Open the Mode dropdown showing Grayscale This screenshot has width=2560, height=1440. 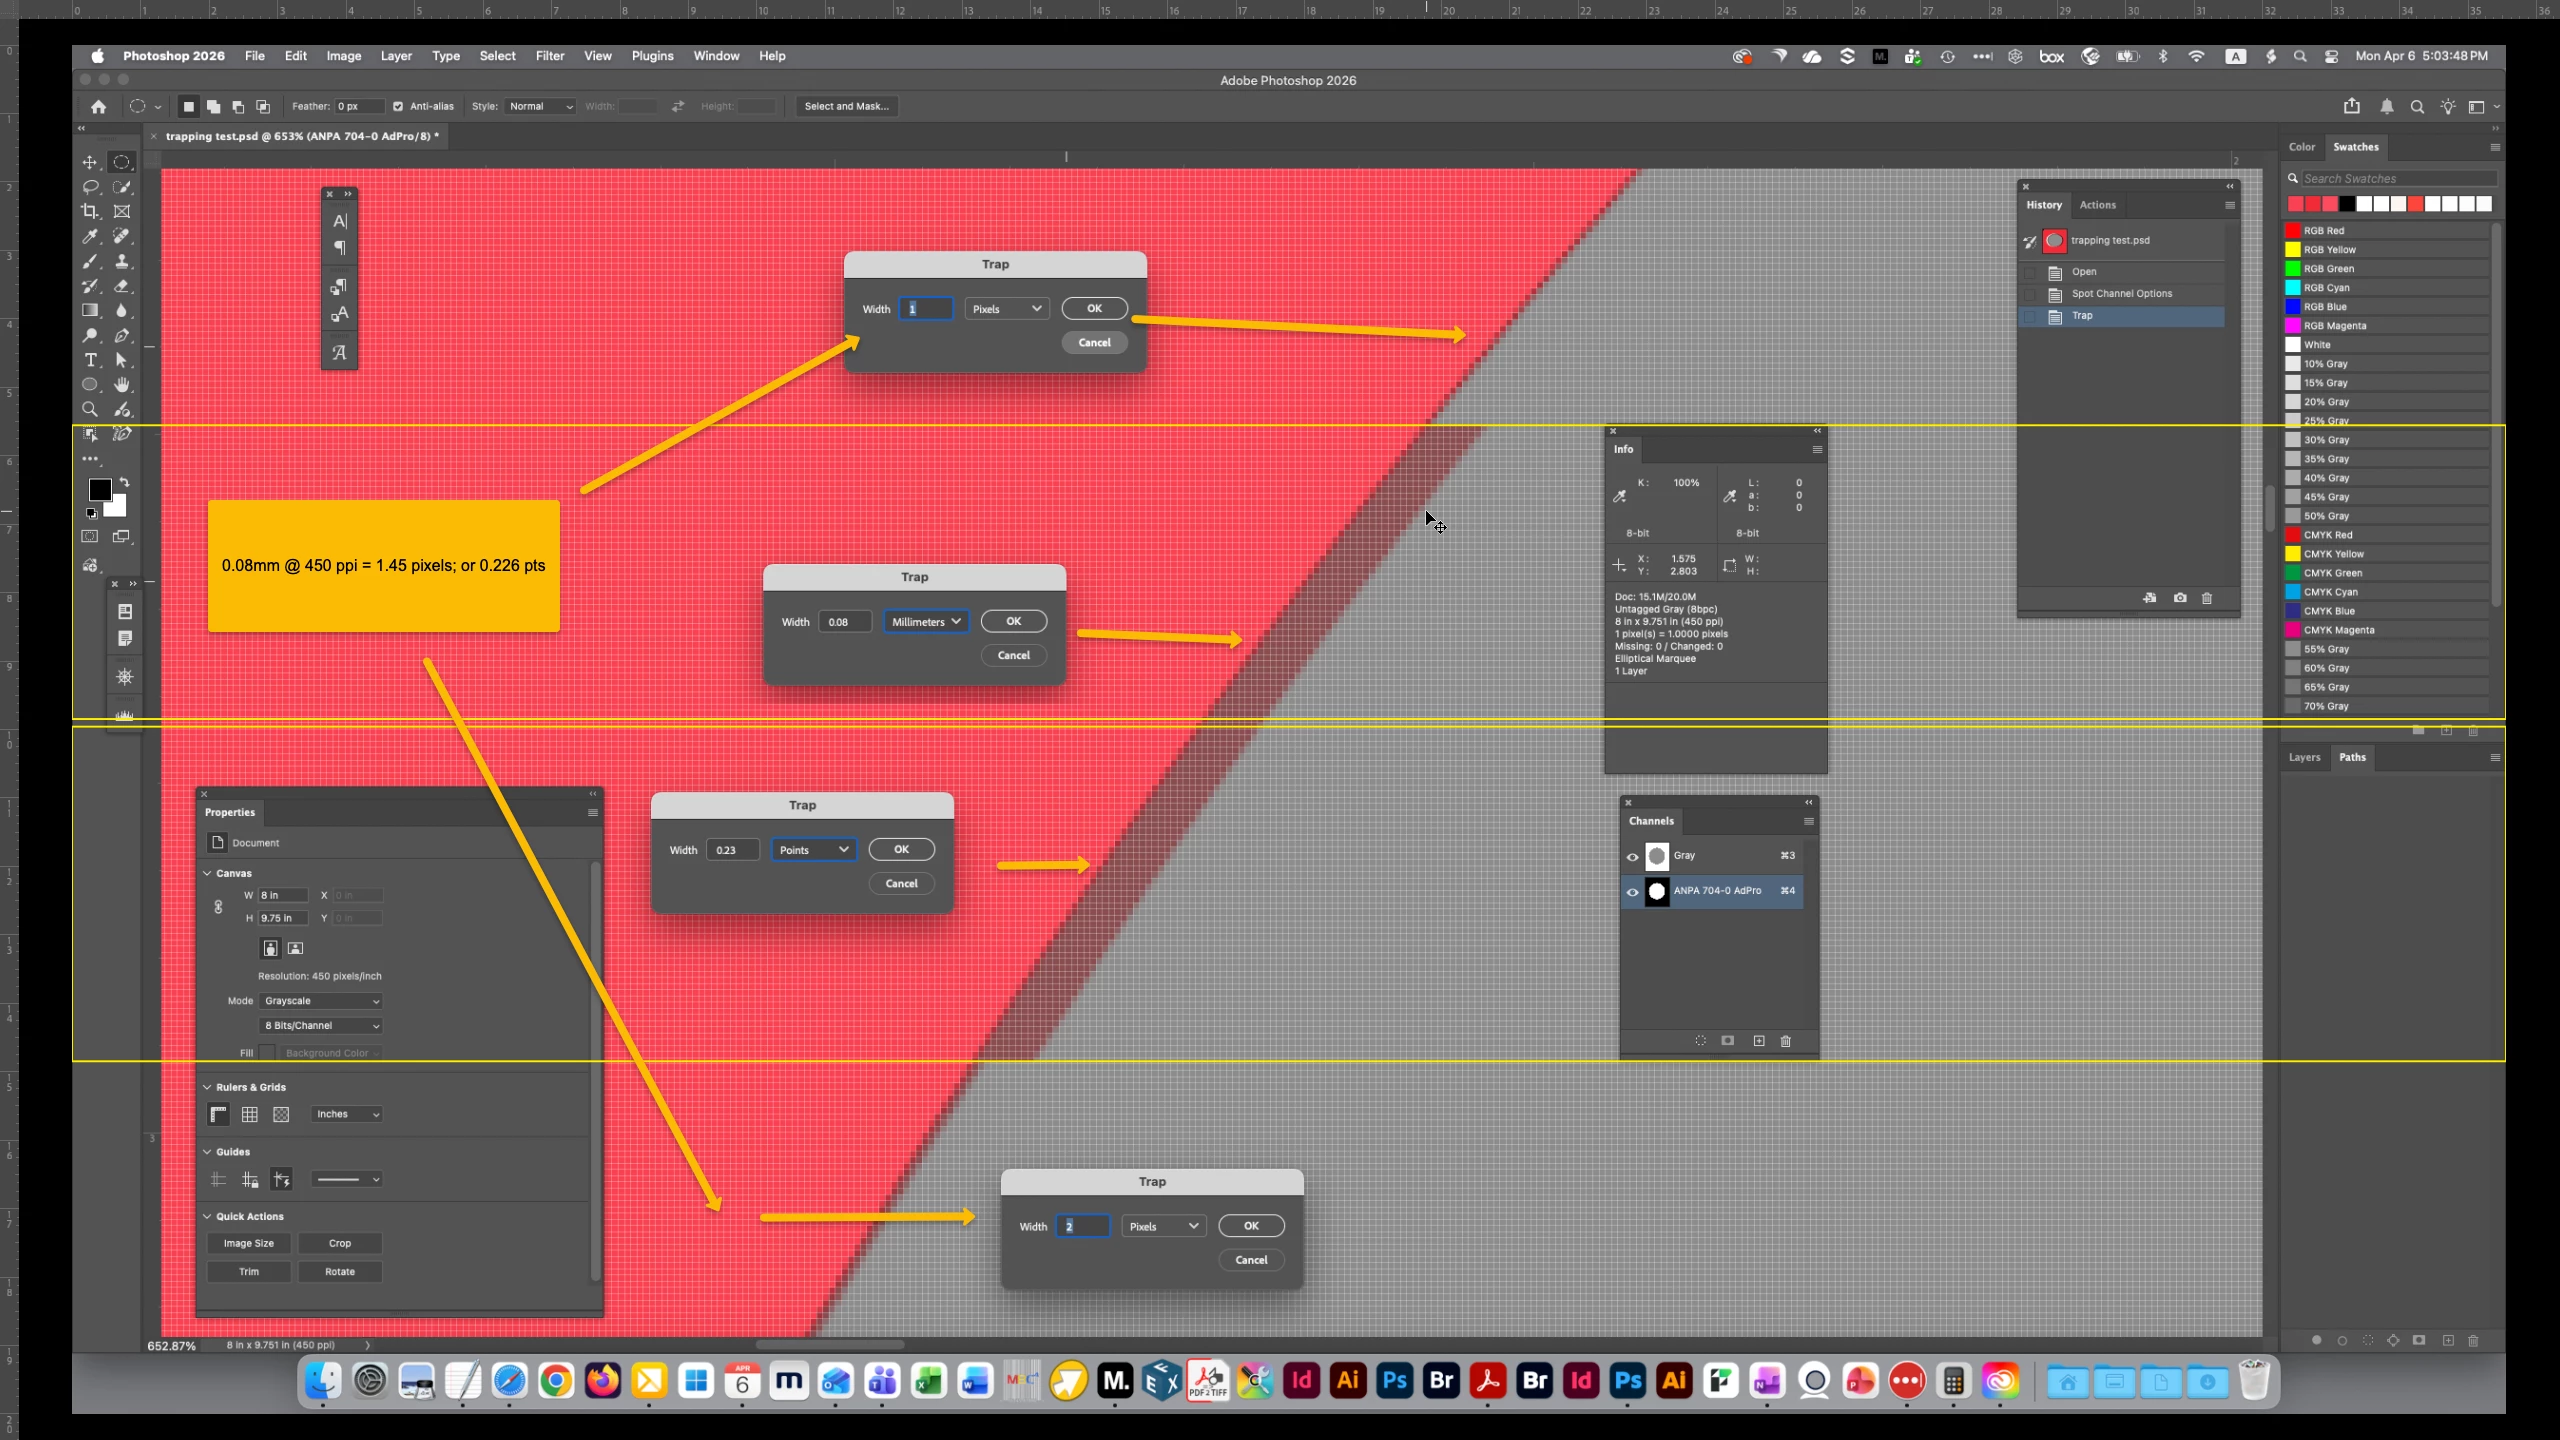[x=321, y=1001]
